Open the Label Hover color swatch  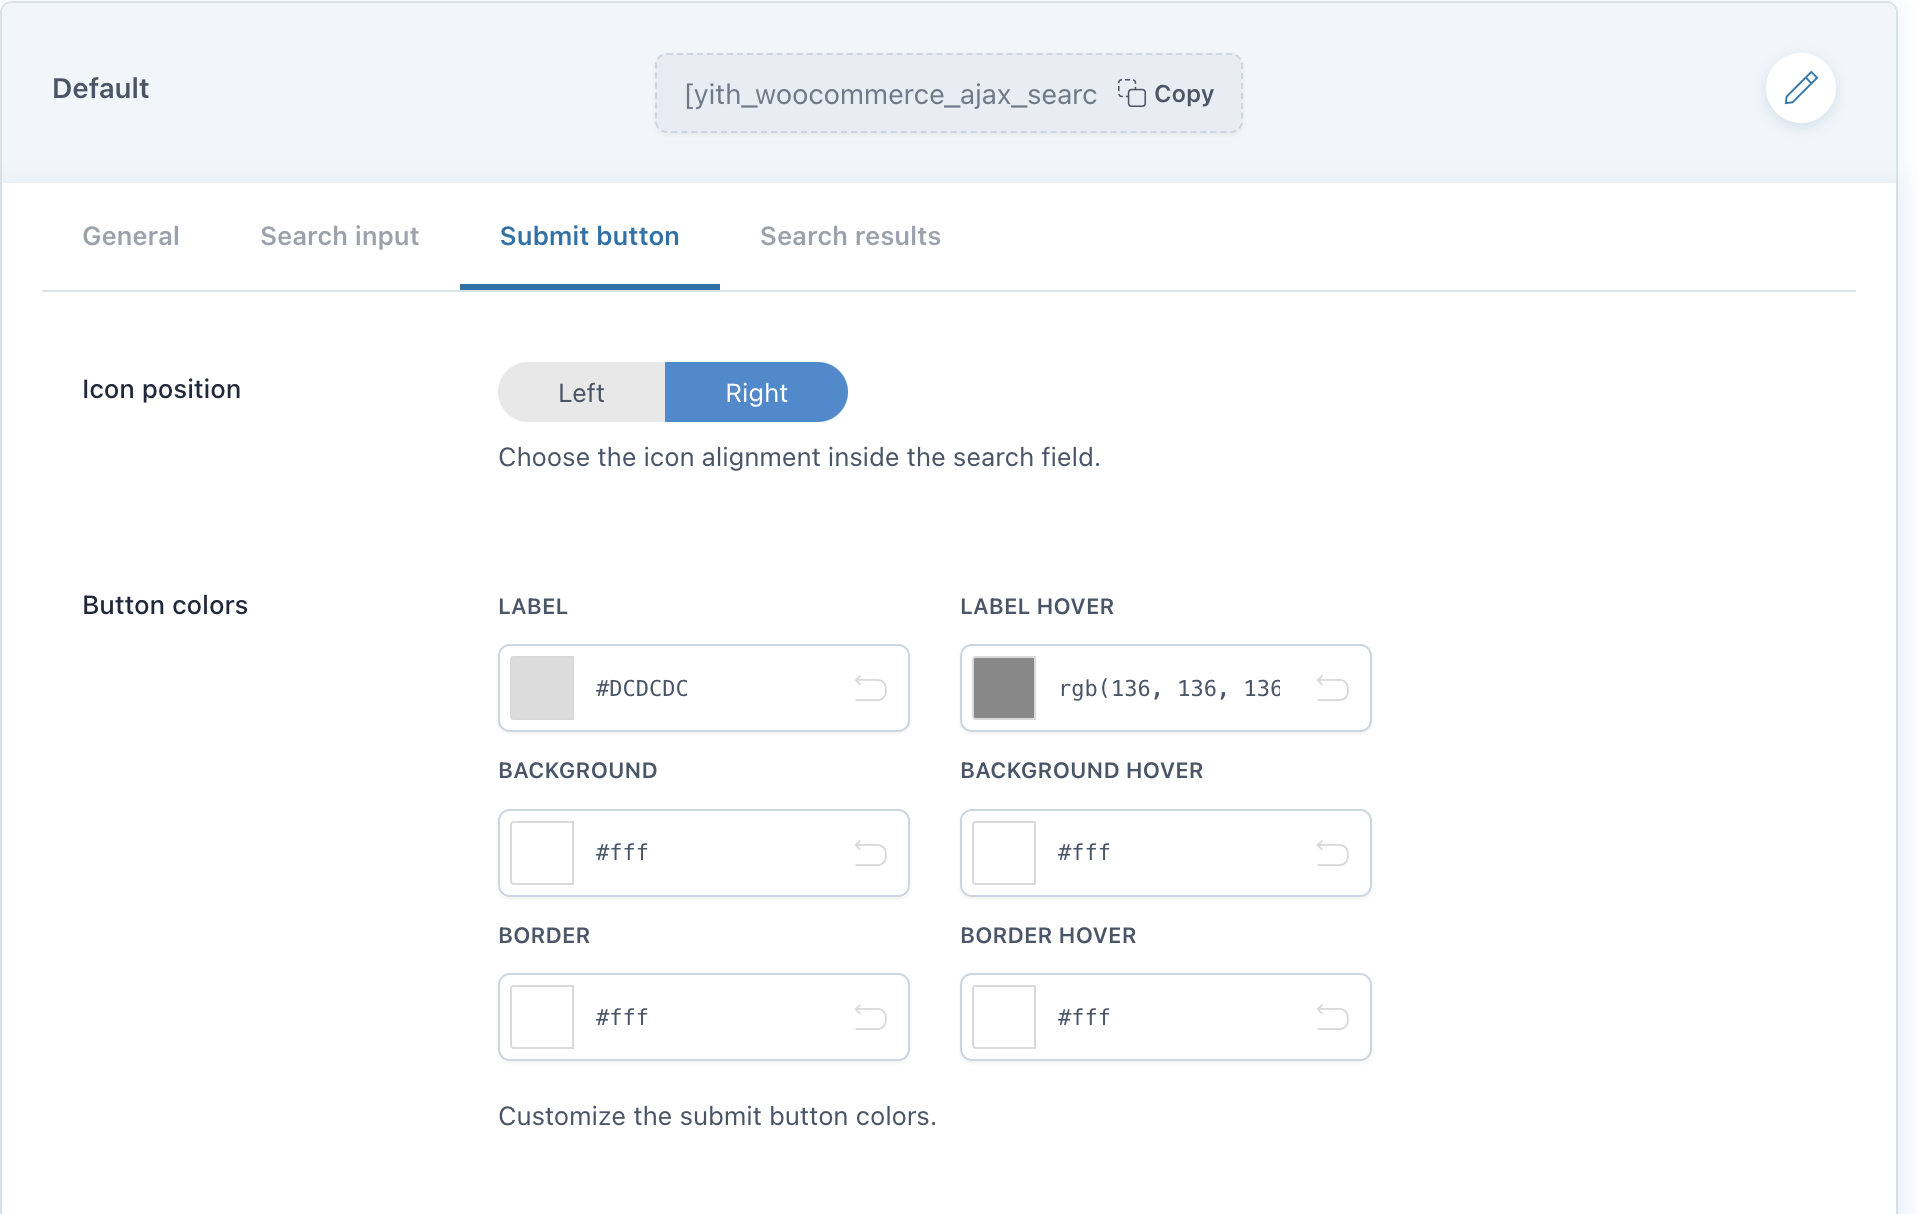(1004, 688)
